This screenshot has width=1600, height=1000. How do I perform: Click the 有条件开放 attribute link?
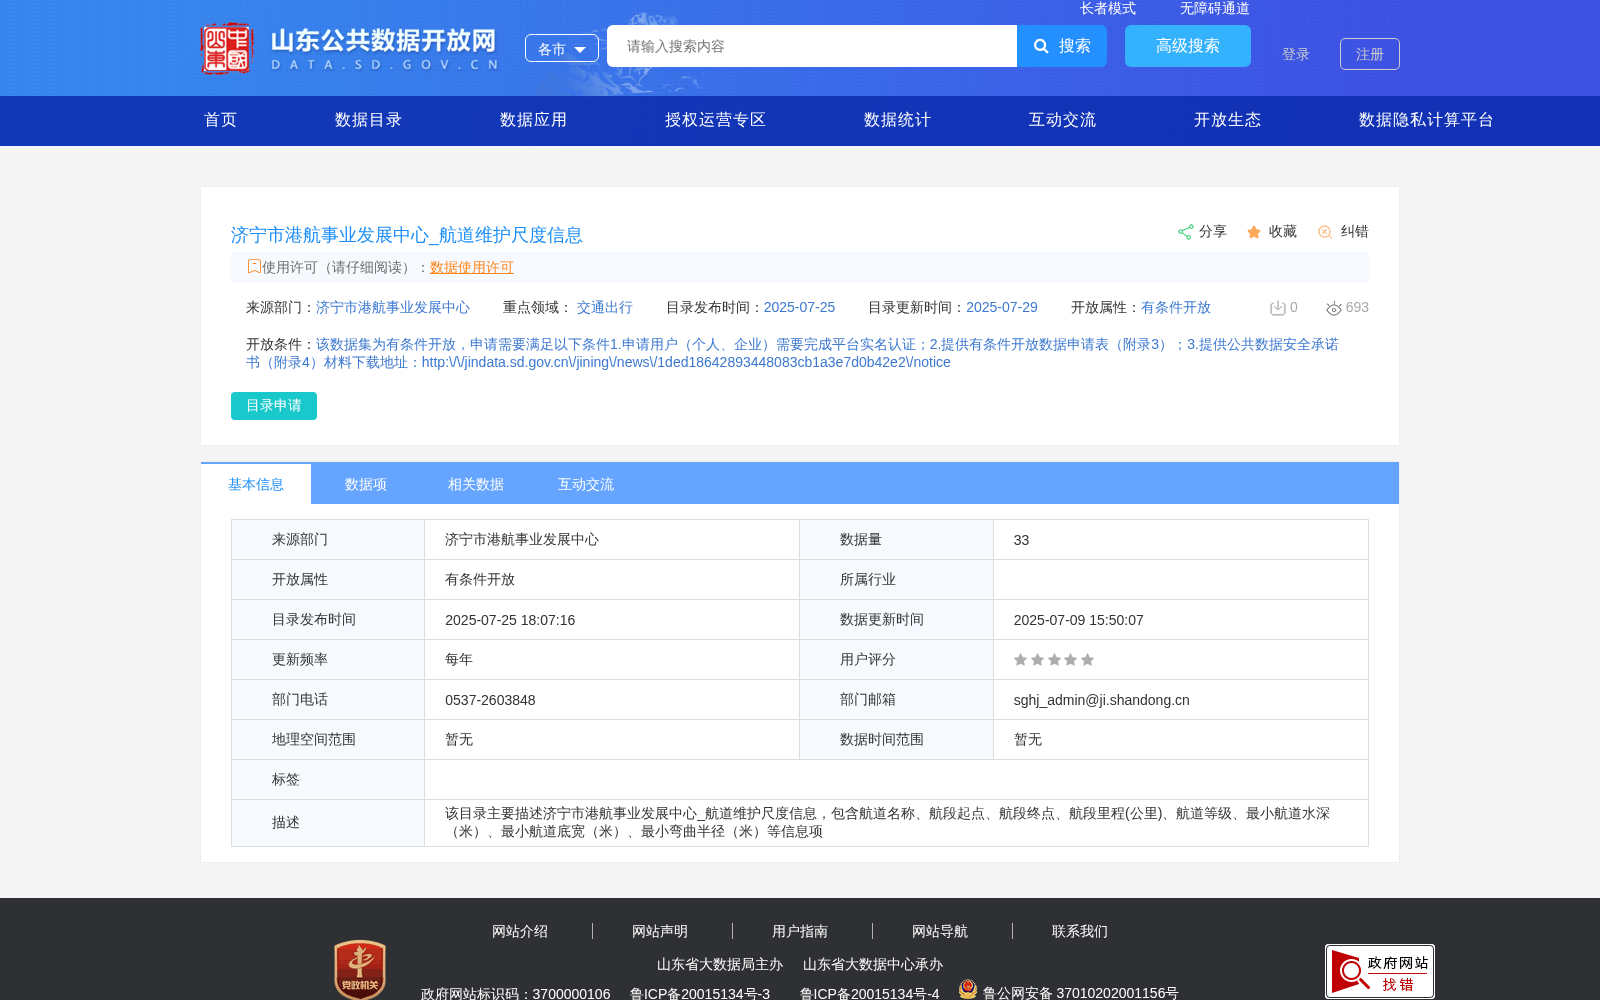(x=1176, y=308)
